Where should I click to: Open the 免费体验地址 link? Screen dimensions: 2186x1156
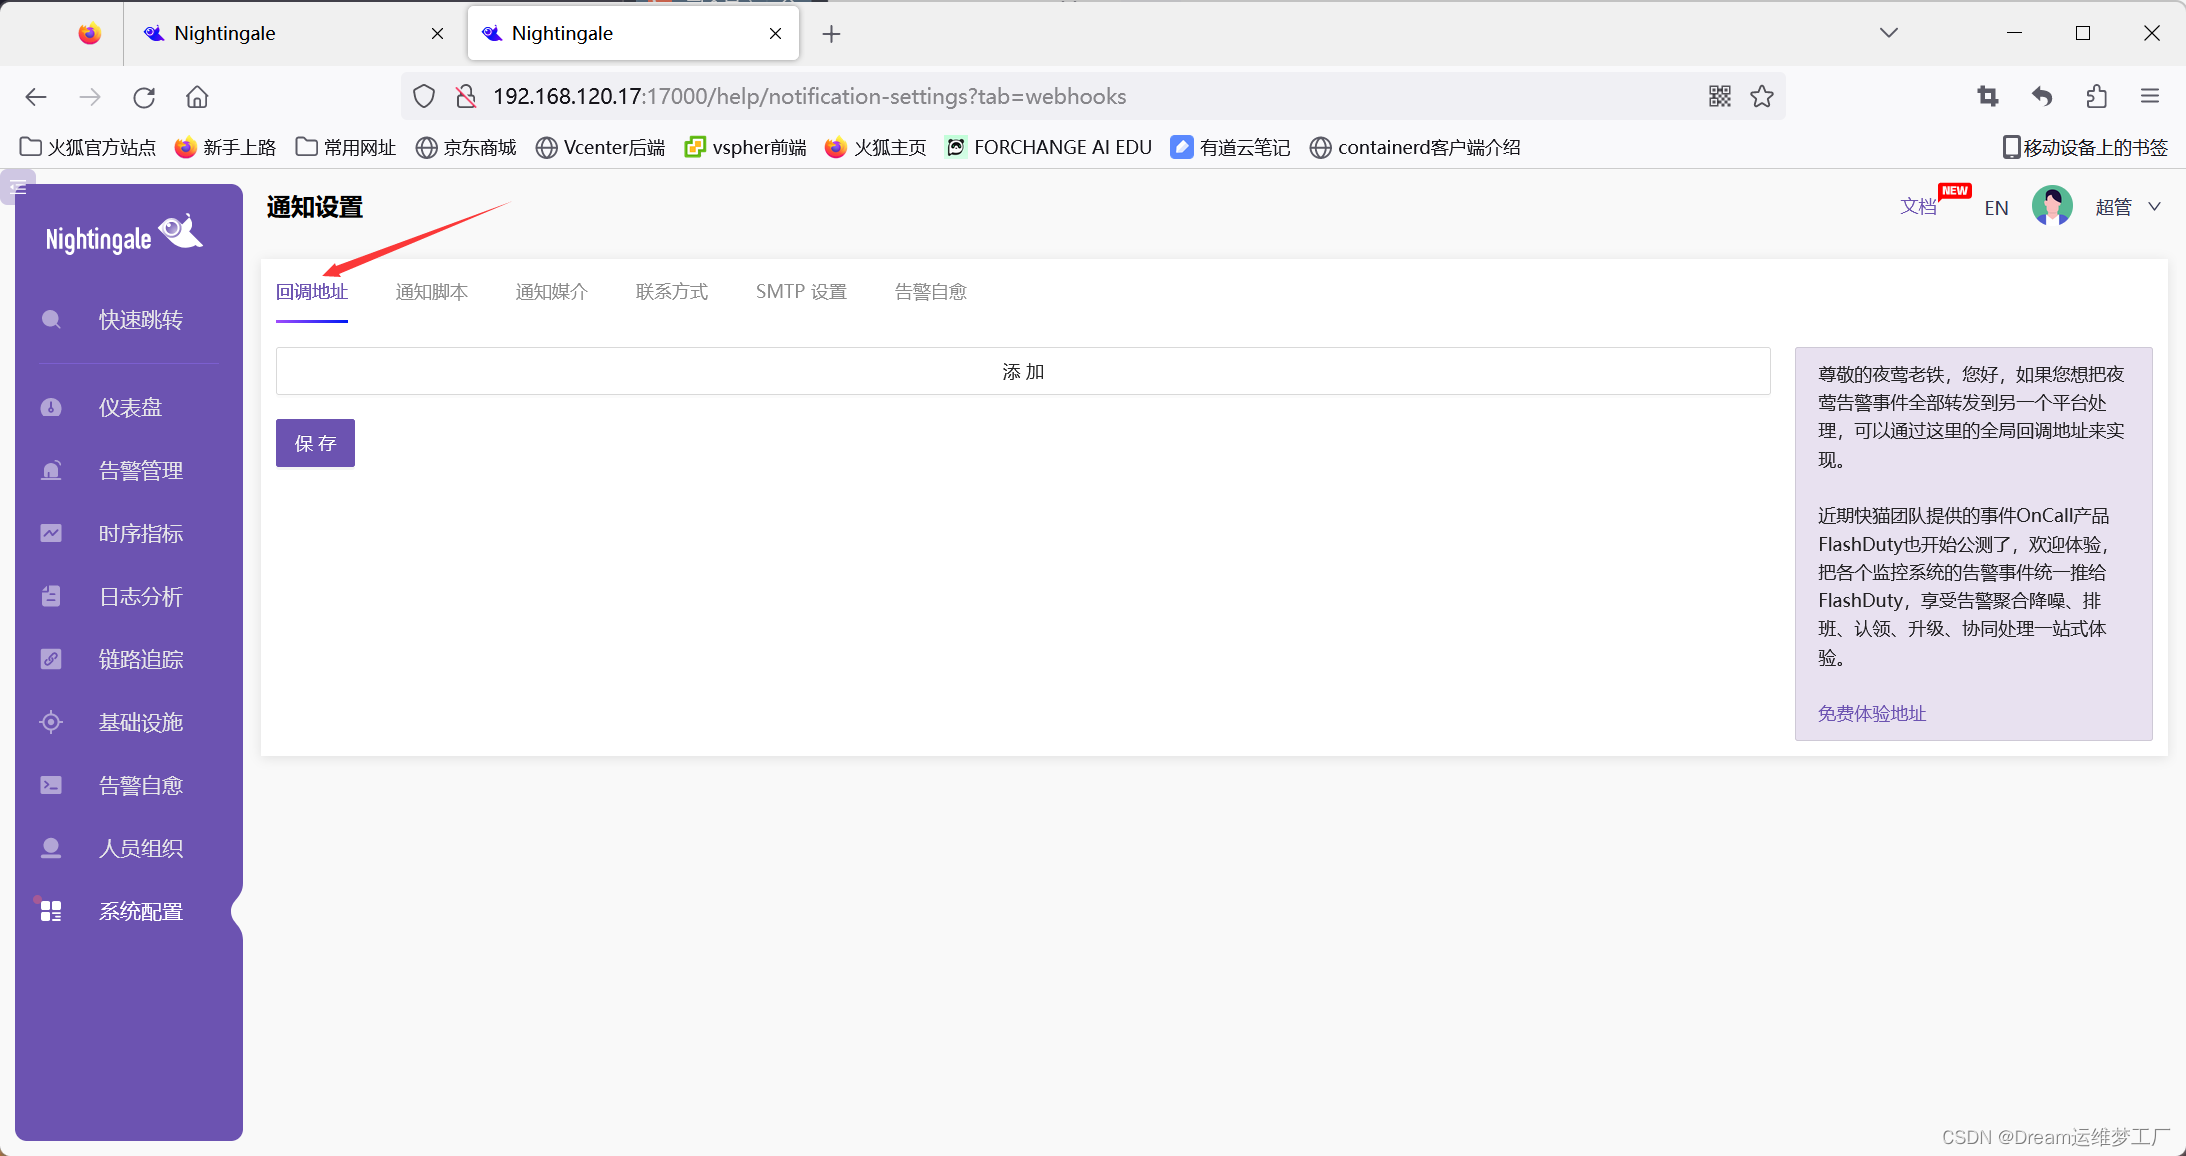1871,713
